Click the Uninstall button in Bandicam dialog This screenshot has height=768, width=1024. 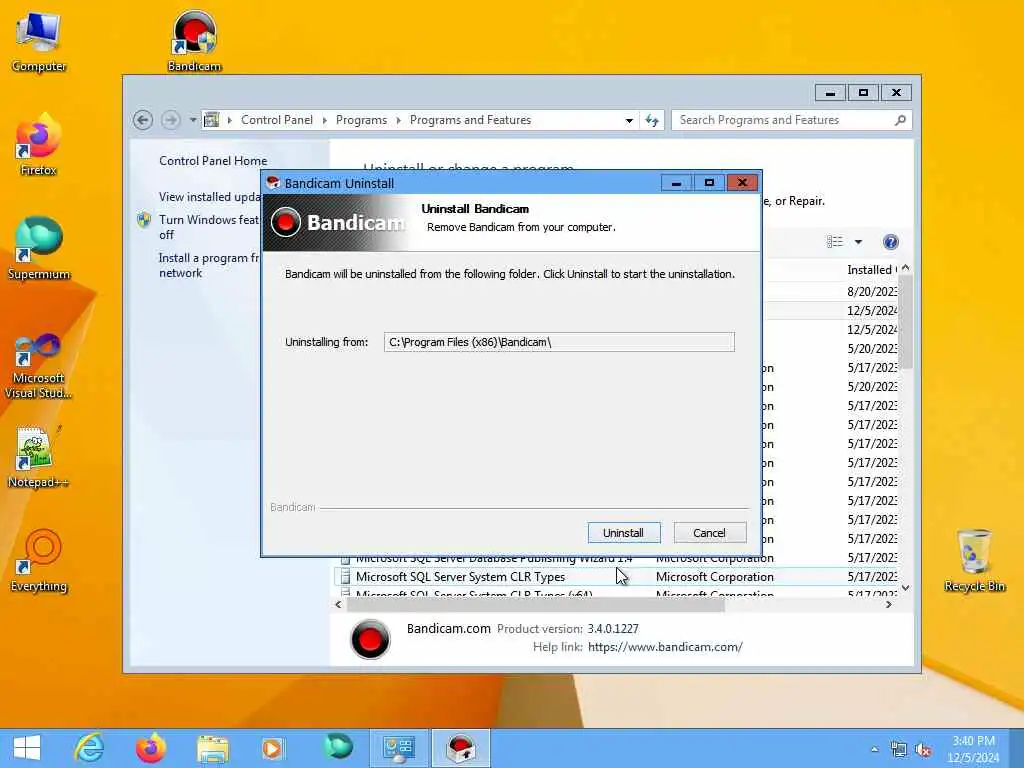point(624,533)
